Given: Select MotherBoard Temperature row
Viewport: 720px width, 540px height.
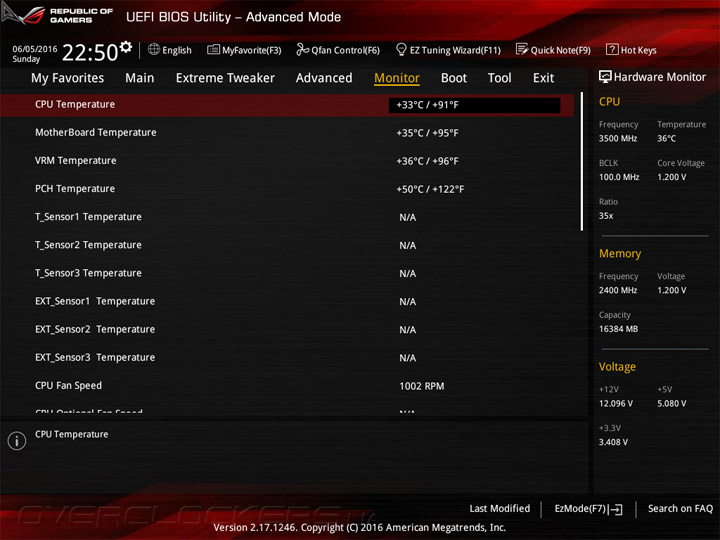Looking at the screenshot, I should pyautogui.click(x=287, y=133).
